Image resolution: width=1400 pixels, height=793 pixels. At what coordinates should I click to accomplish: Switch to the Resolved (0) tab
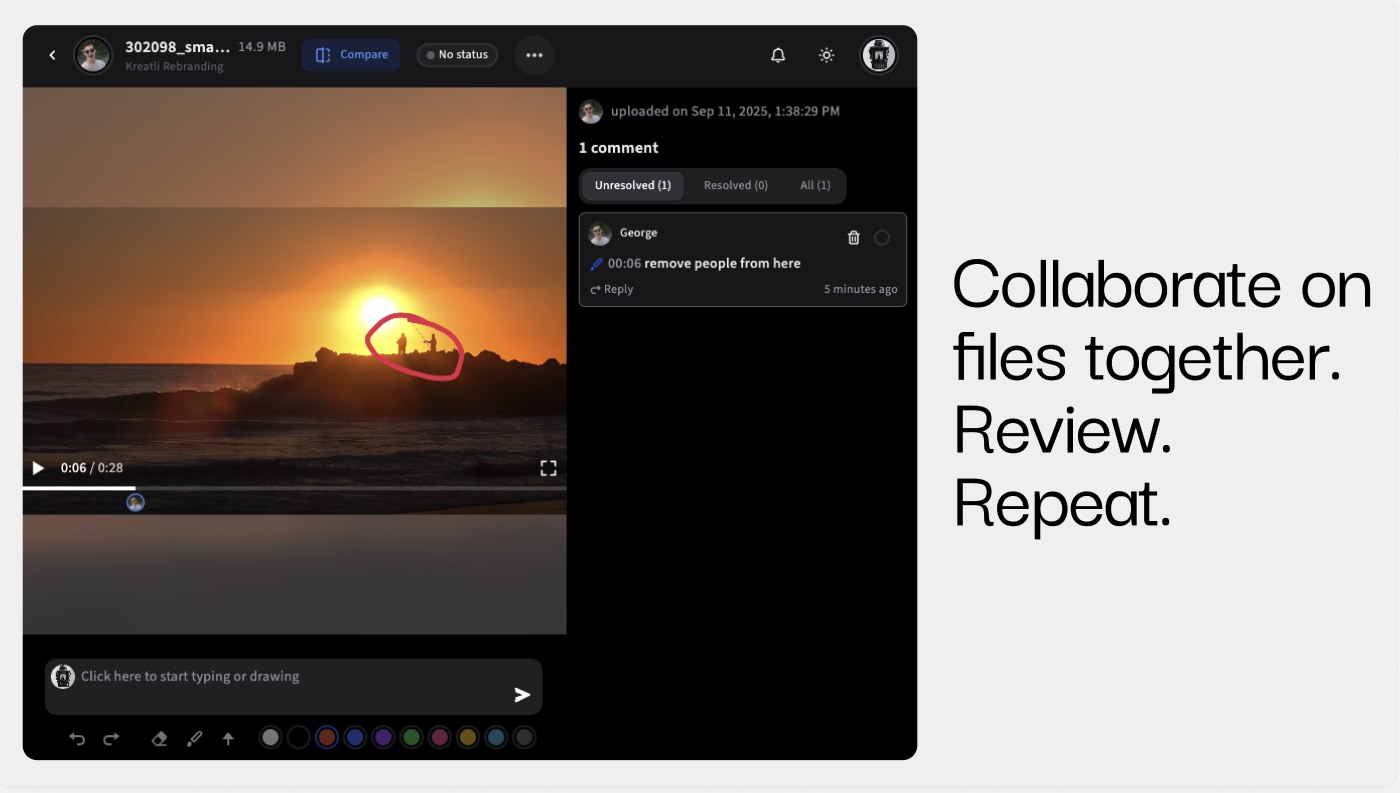[x=735, y=185]
